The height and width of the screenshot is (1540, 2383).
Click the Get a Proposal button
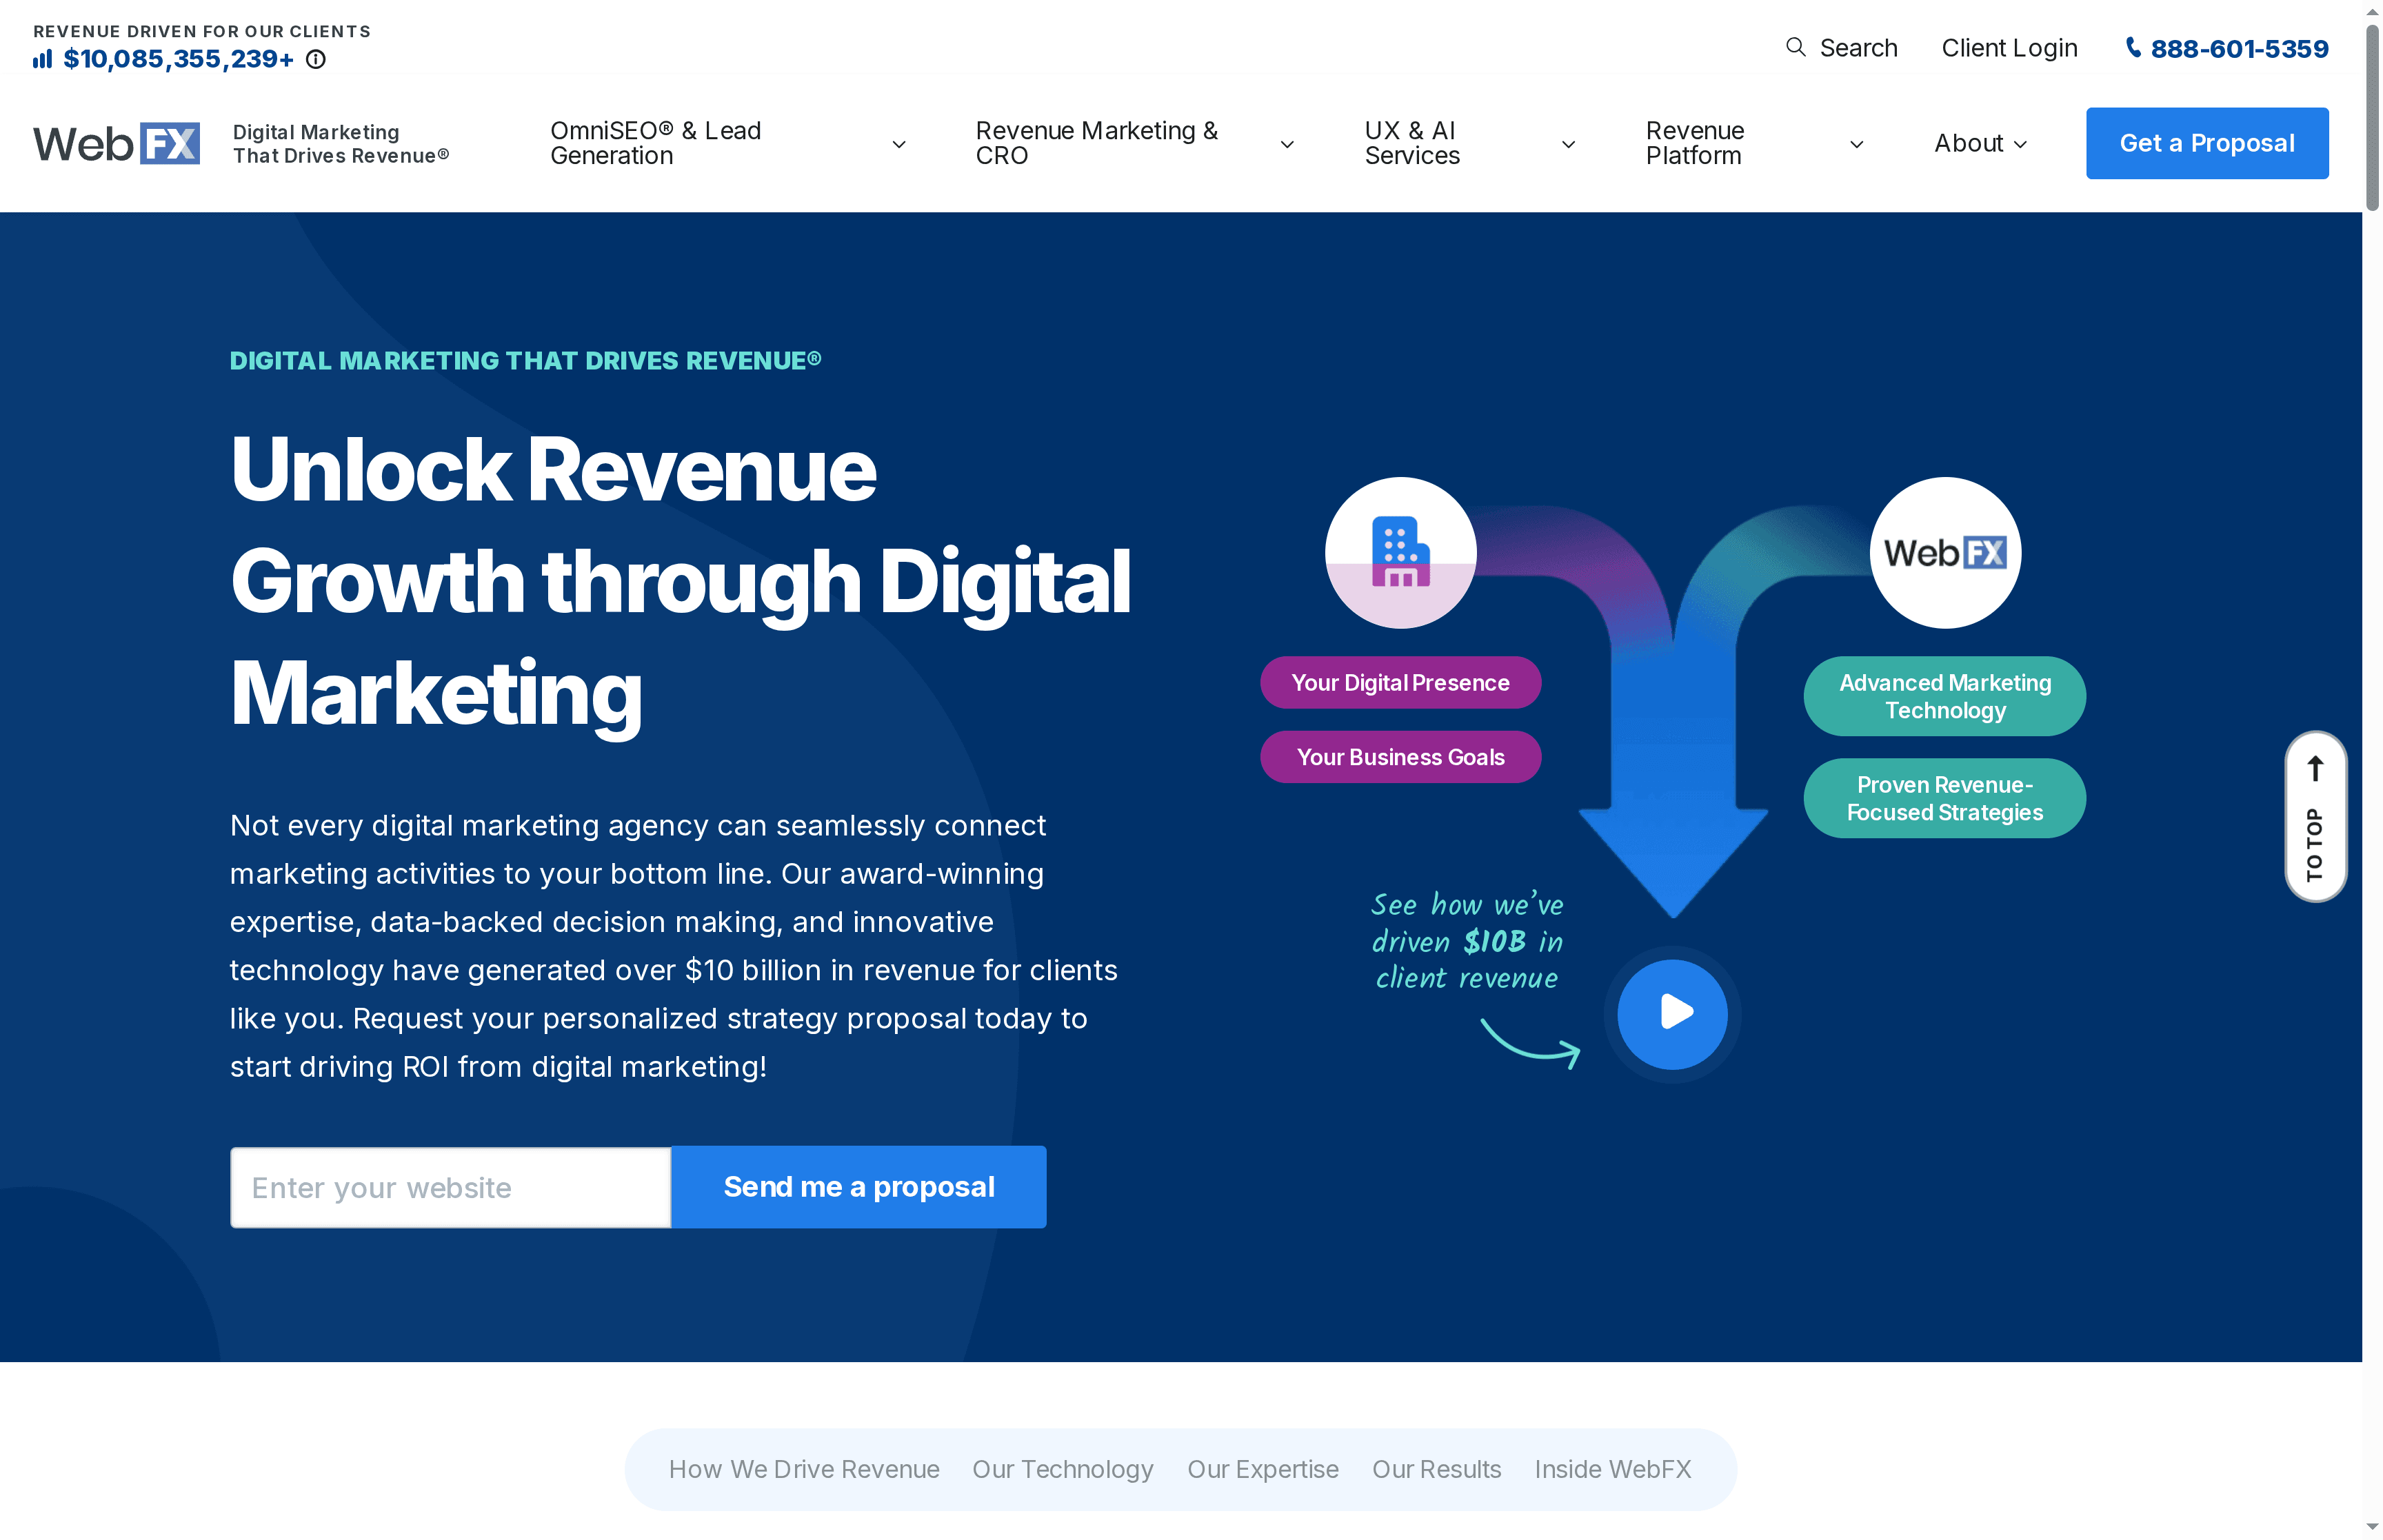(x=2206, y=143)
